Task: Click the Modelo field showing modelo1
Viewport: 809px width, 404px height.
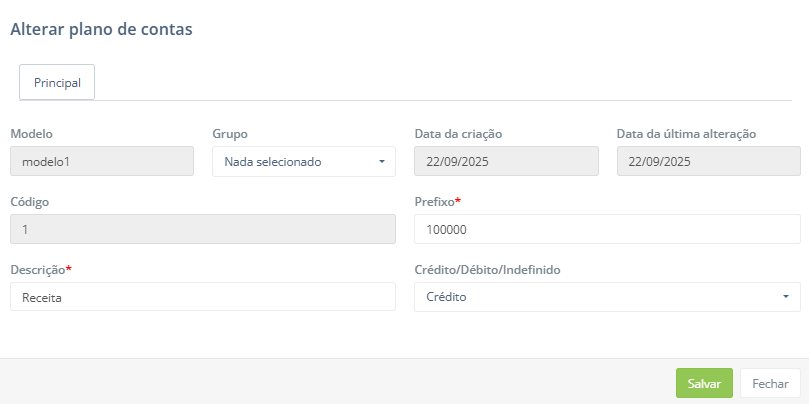Action: 102,161
